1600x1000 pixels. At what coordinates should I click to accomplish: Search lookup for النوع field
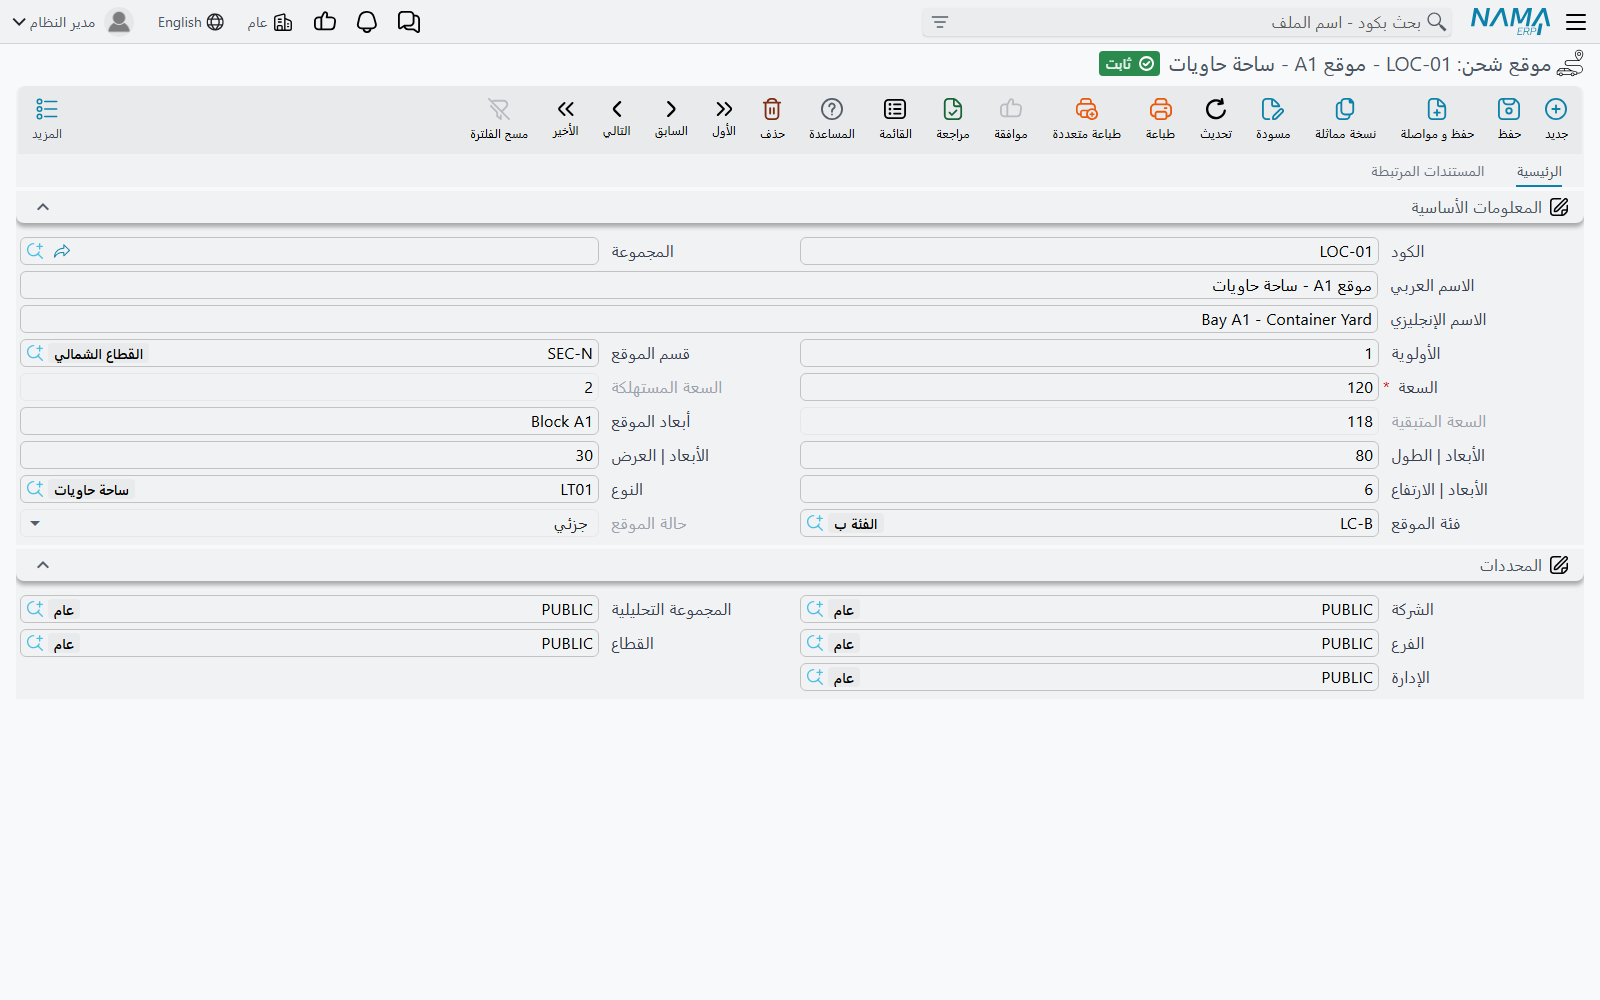35,489
